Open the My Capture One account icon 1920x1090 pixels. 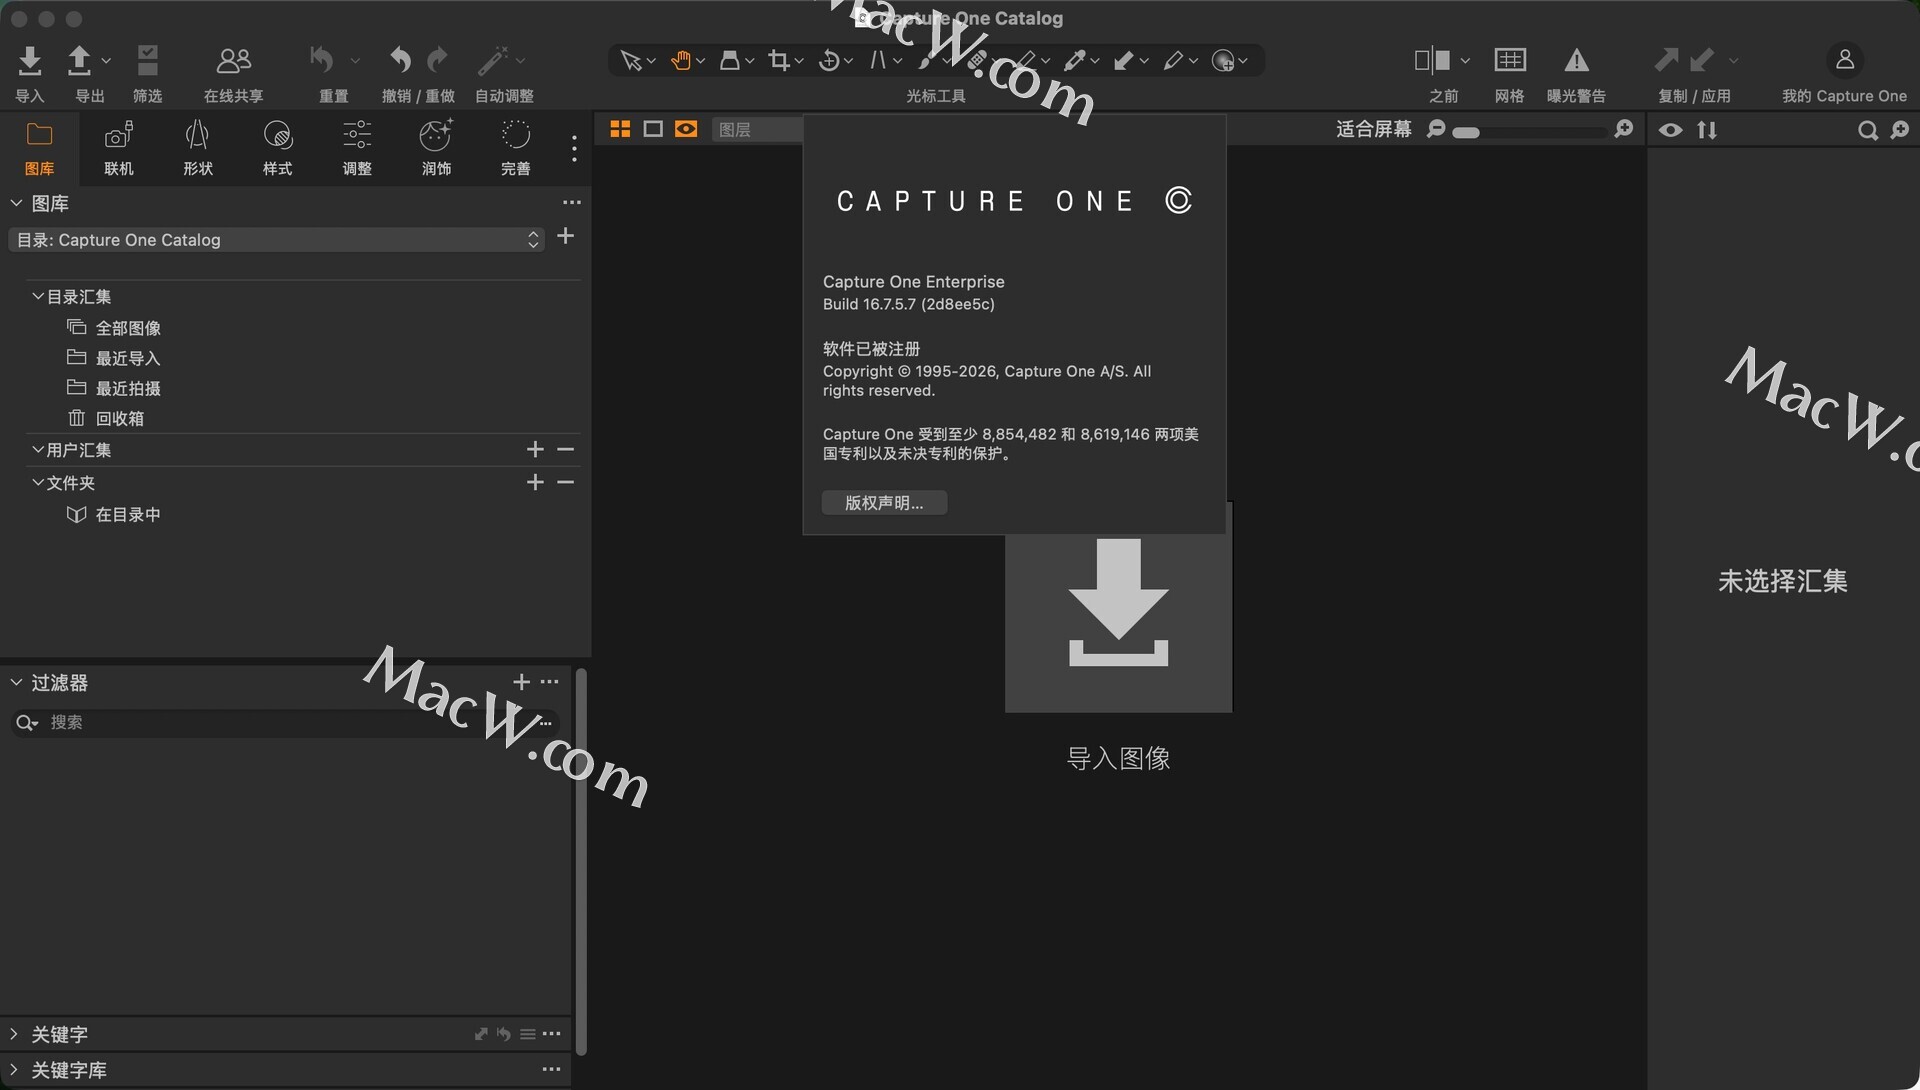coord(1844,61)
